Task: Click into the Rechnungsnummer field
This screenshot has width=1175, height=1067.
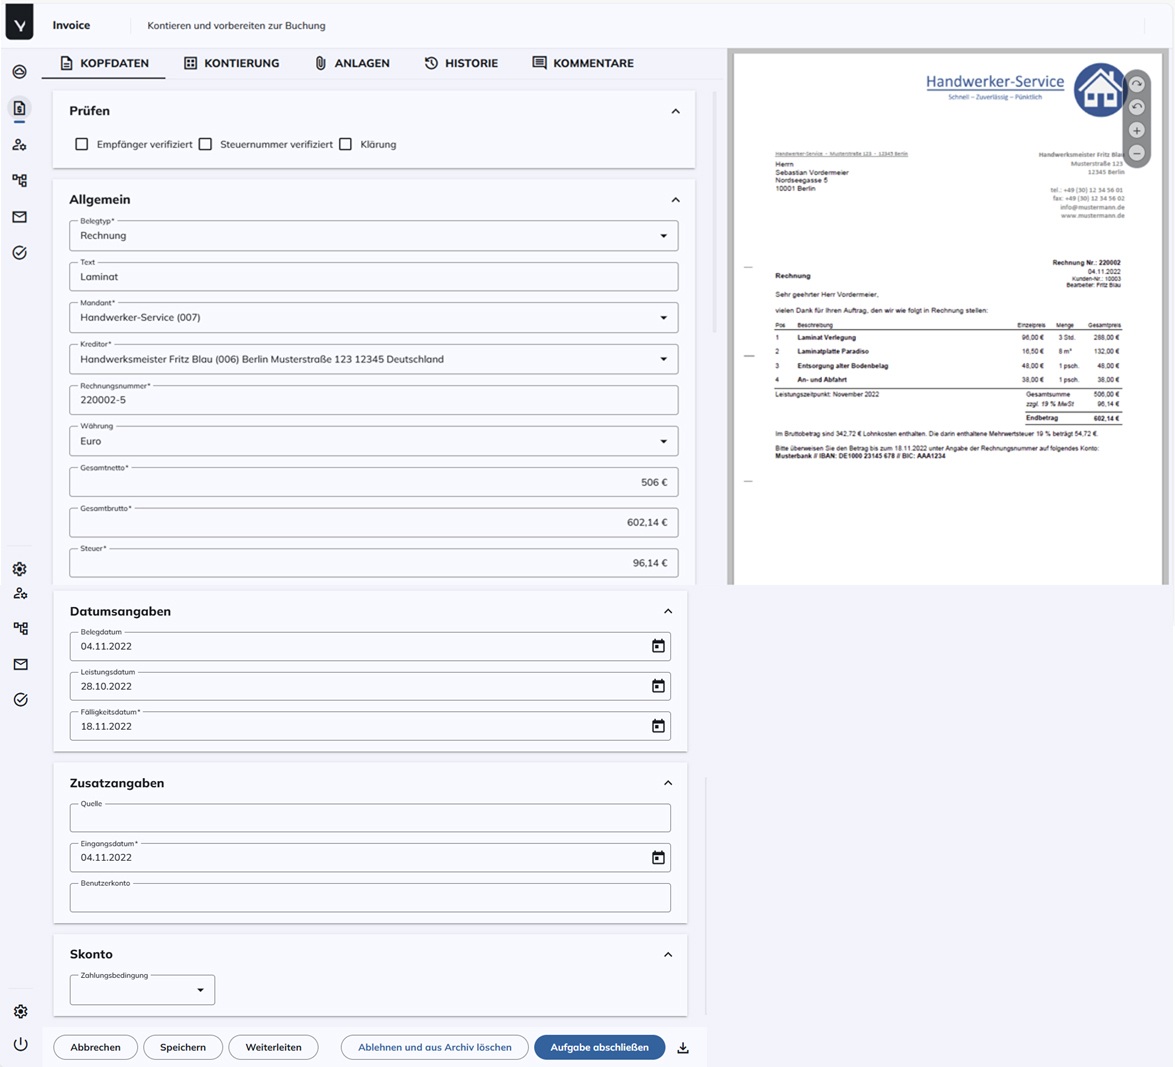Action: coord(374,400)
